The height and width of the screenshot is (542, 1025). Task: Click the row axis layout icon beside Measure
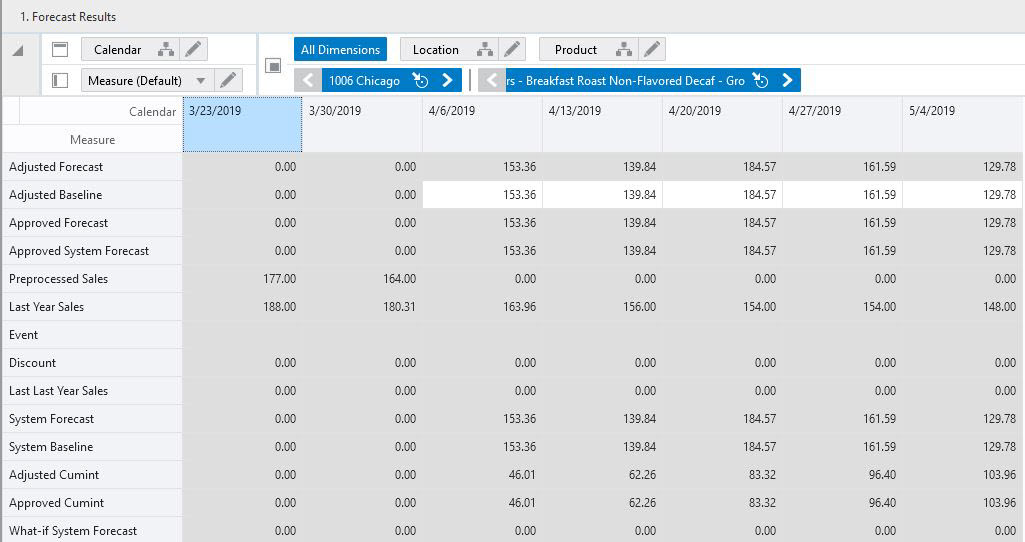click(x=60, y=80)
